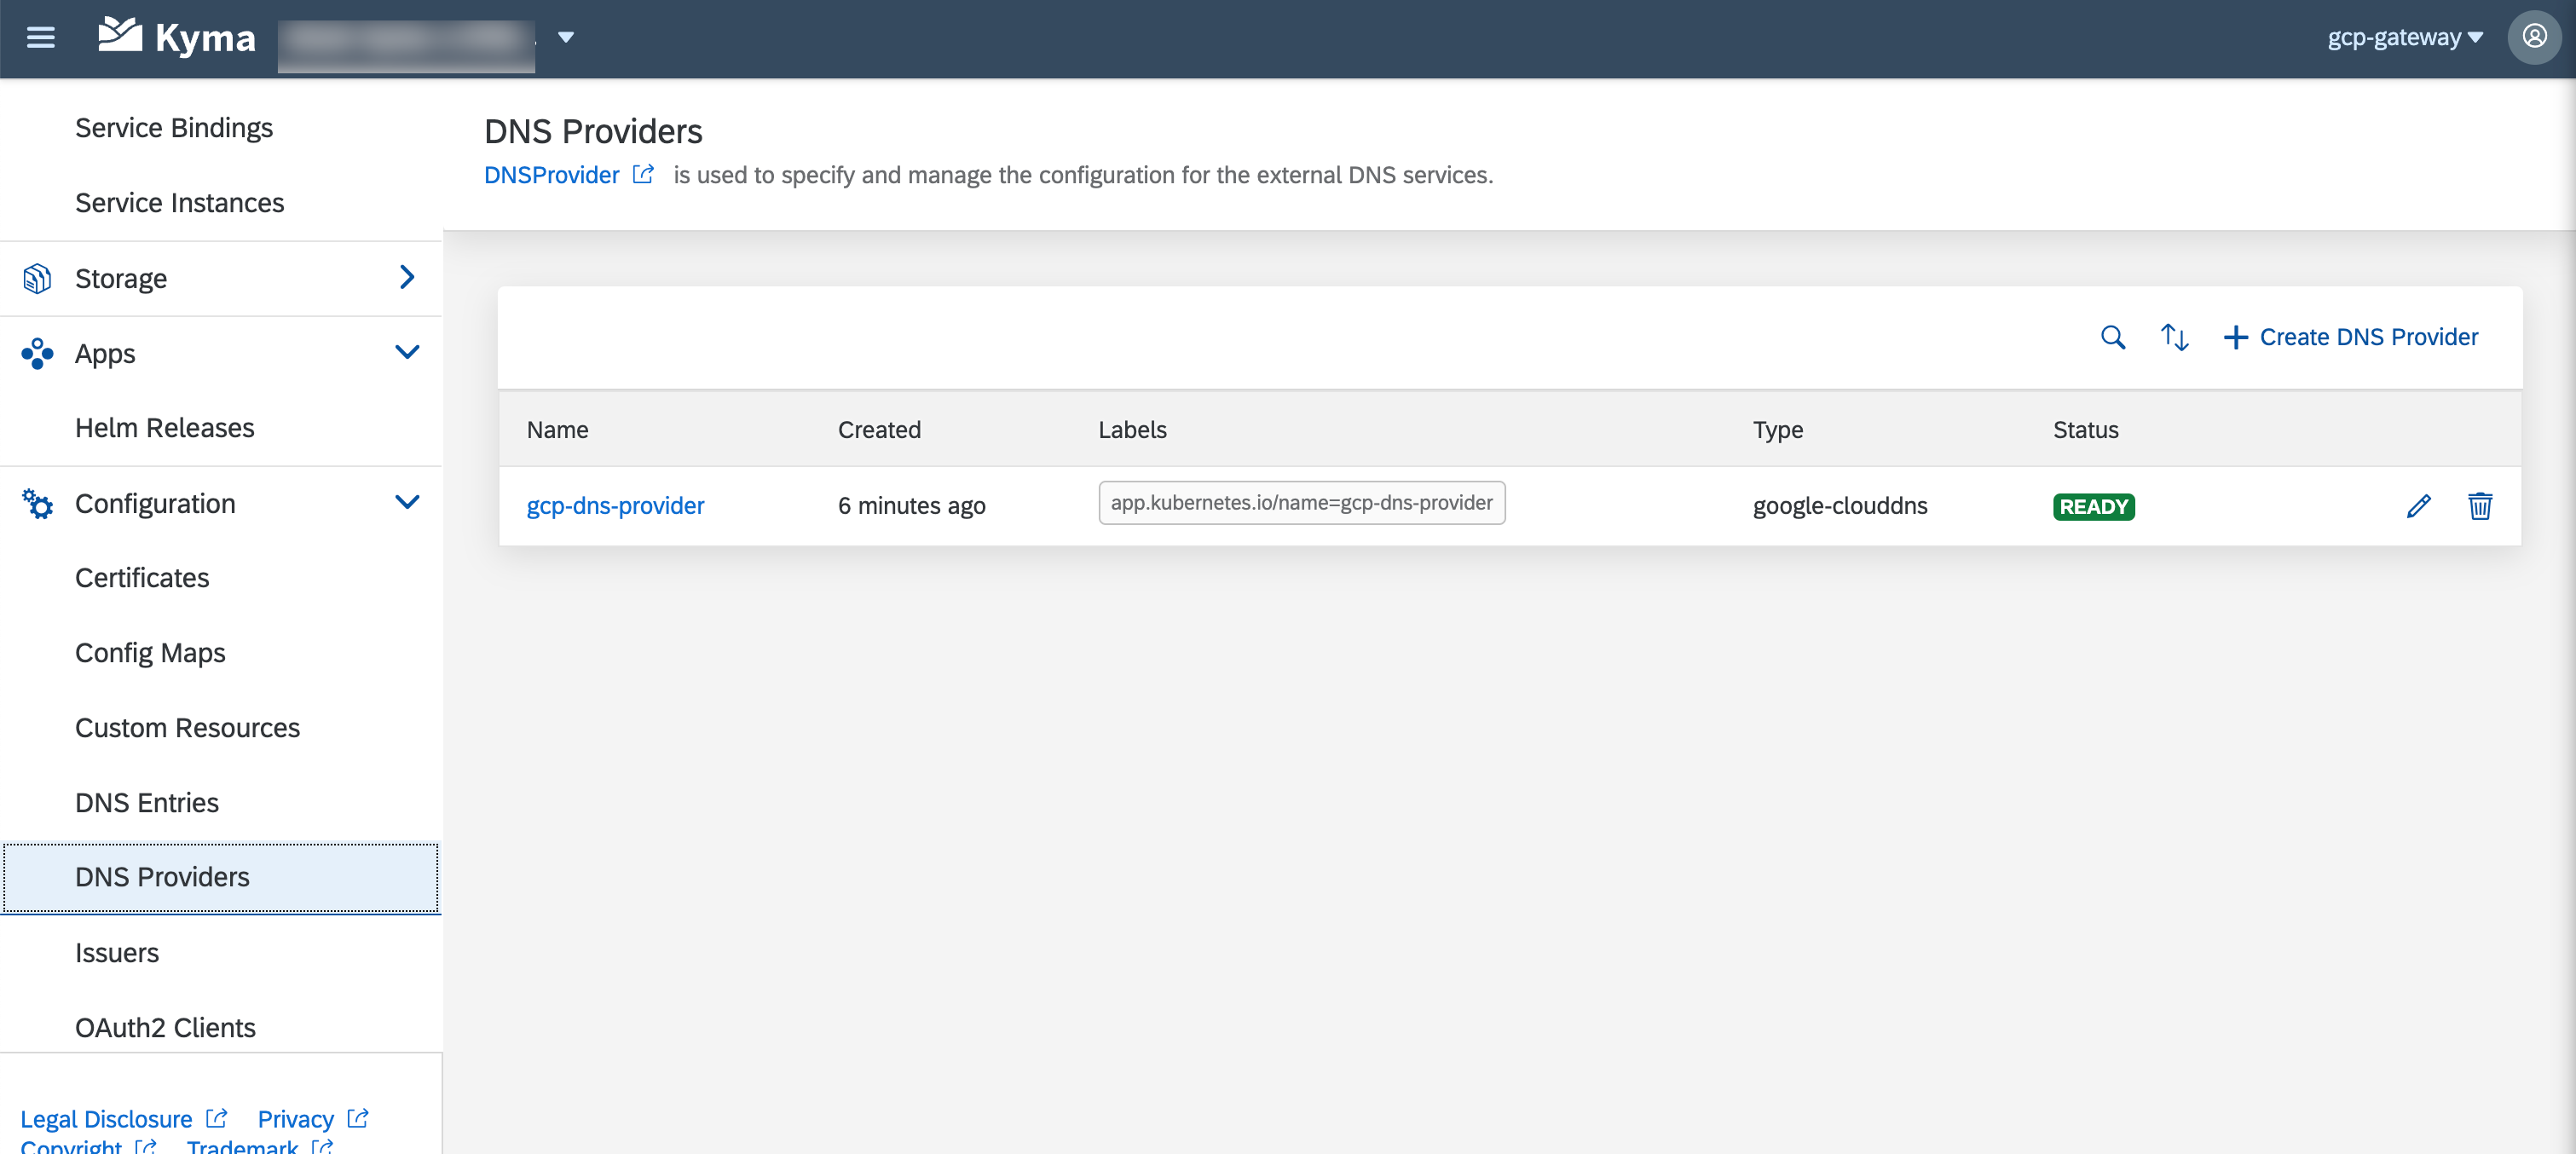Click external icon beside Legal Disclosure
The image size is (2576, 1154).
[x=217, y=1118]
